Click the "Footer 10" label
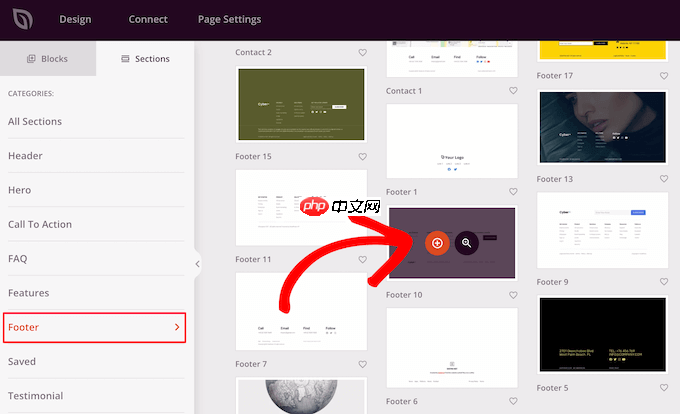Screen dimensions: 680x414 404,295
